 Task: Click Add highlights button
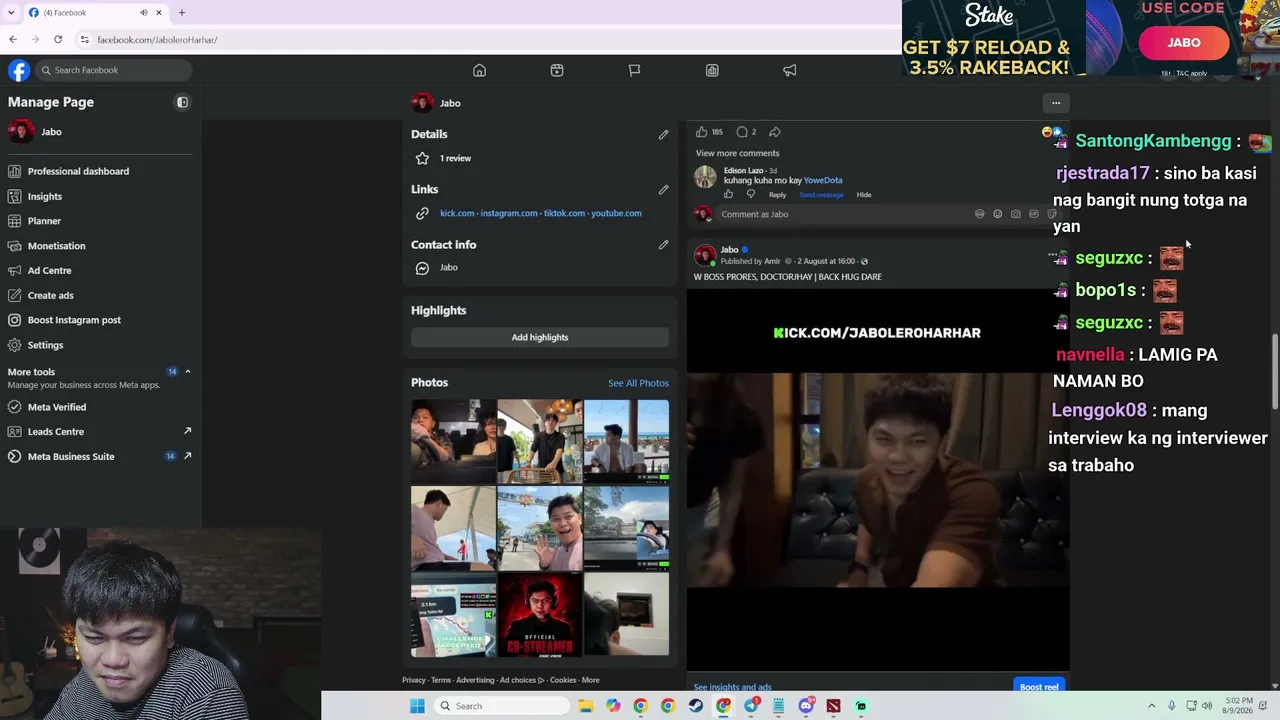pos(540,337)
